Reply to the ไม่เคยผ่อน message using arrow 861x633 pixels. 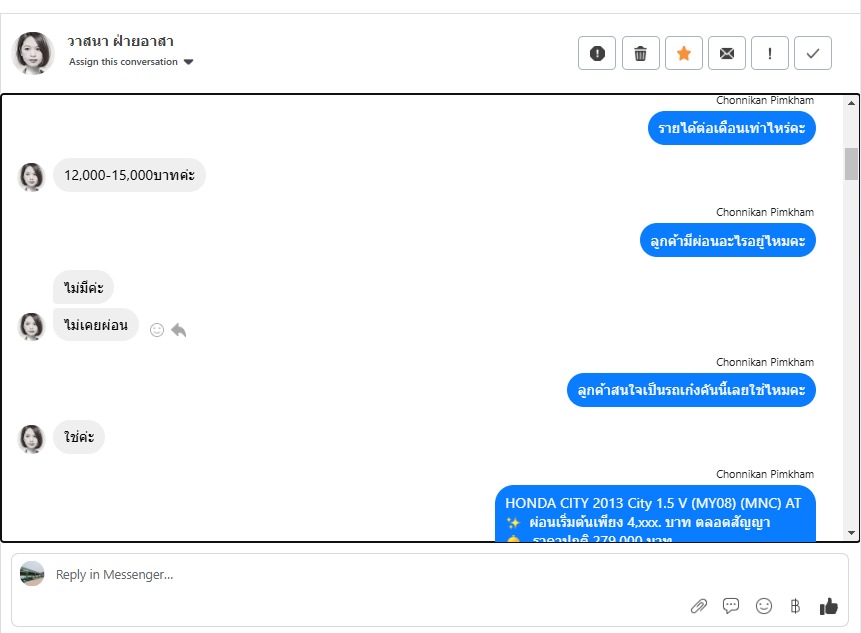click(x=178, y=330)
